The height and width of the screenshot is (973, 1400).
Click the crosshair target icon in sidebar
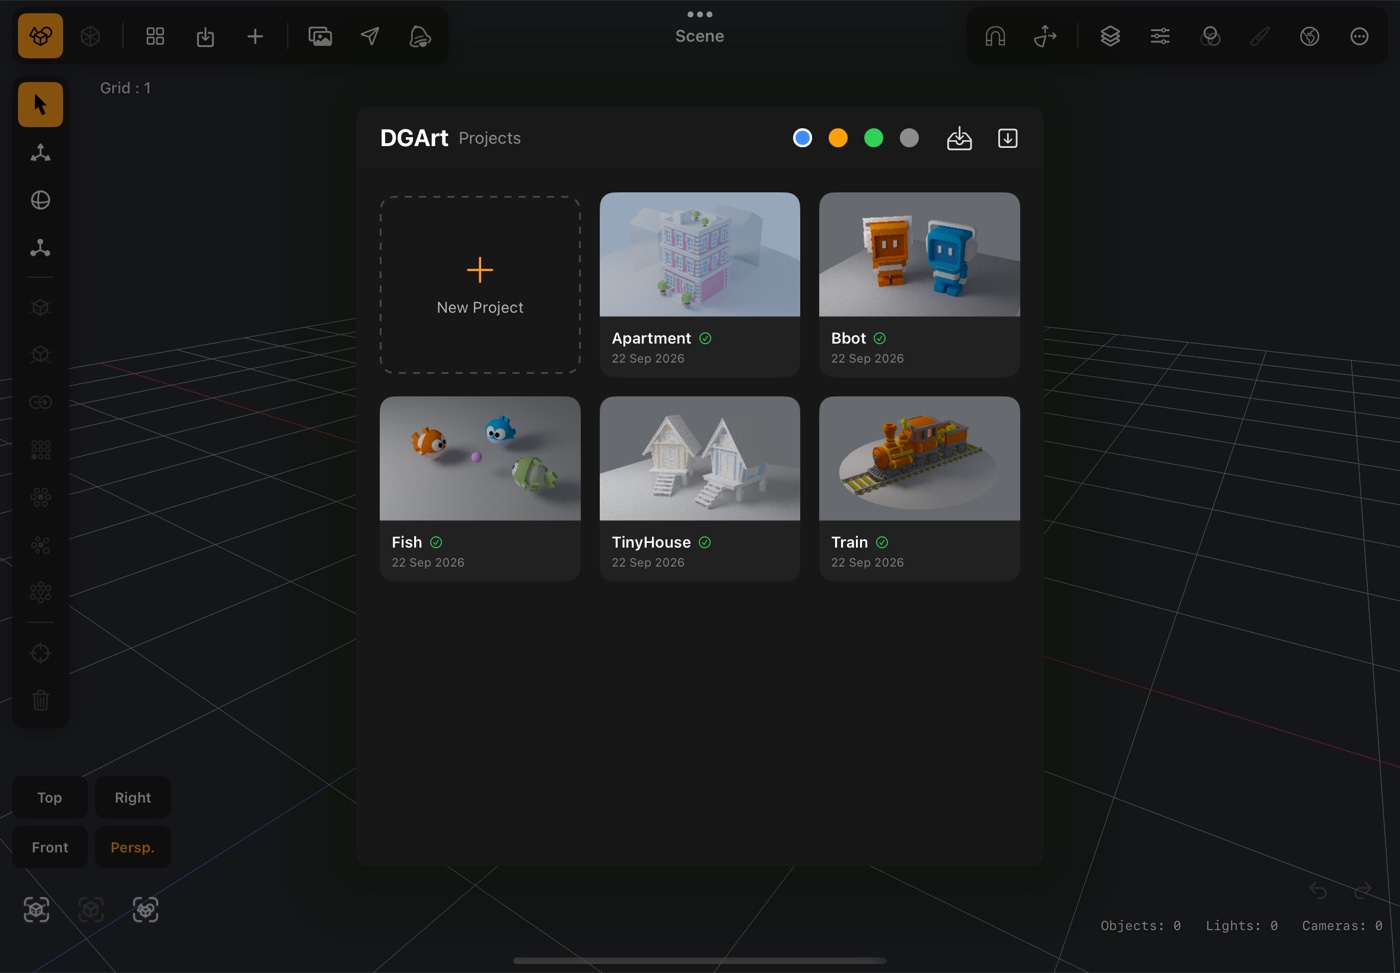40,653
